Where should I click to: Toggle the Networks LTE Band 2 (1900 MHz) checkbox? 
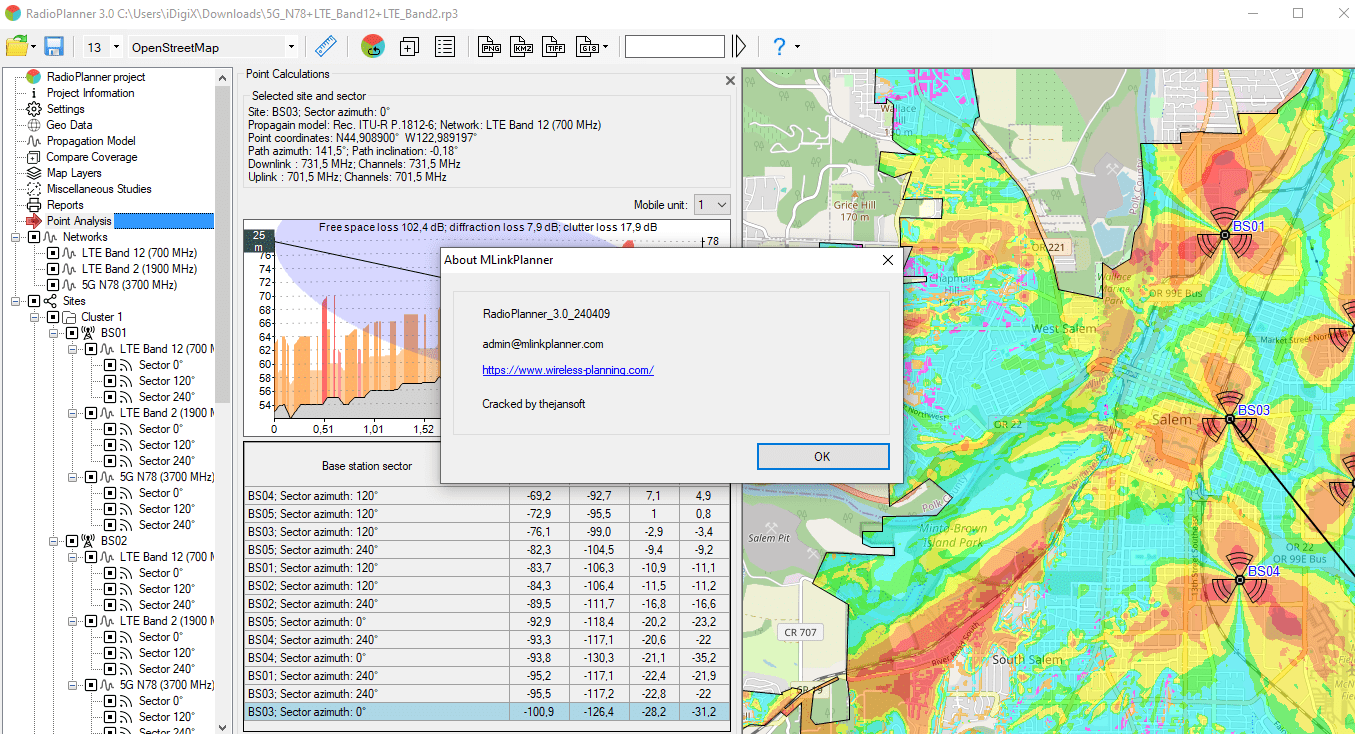click(x=53, y=269)
